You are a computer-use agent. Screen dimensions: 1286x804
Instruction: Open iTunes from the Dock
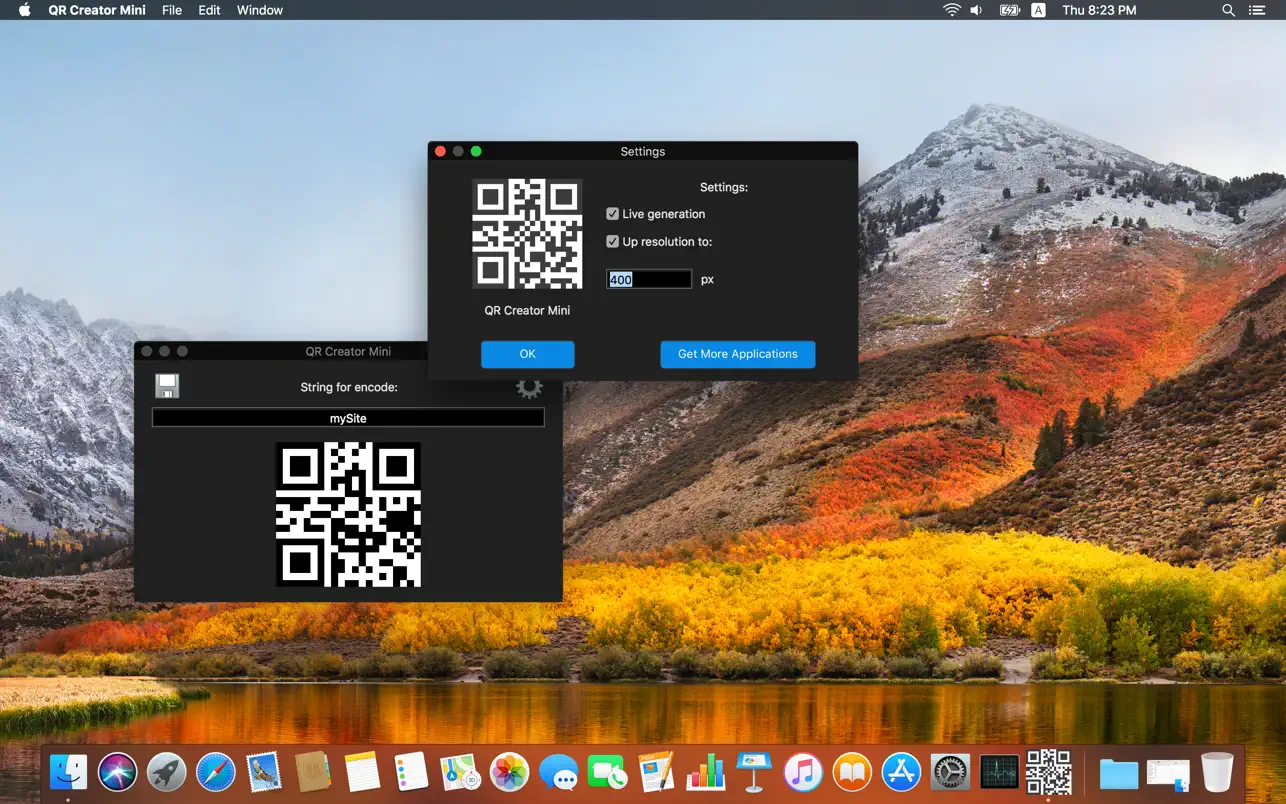coord(803,772)
